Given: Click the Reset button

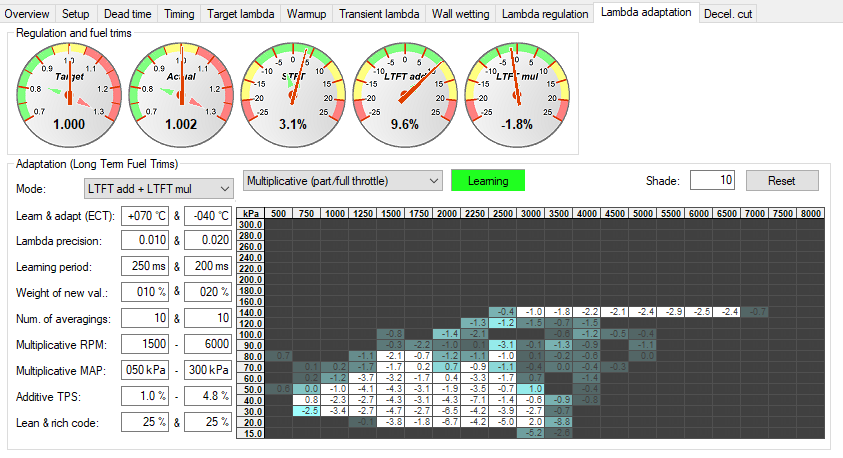Looking at the screenshot, I should point(782,181).
